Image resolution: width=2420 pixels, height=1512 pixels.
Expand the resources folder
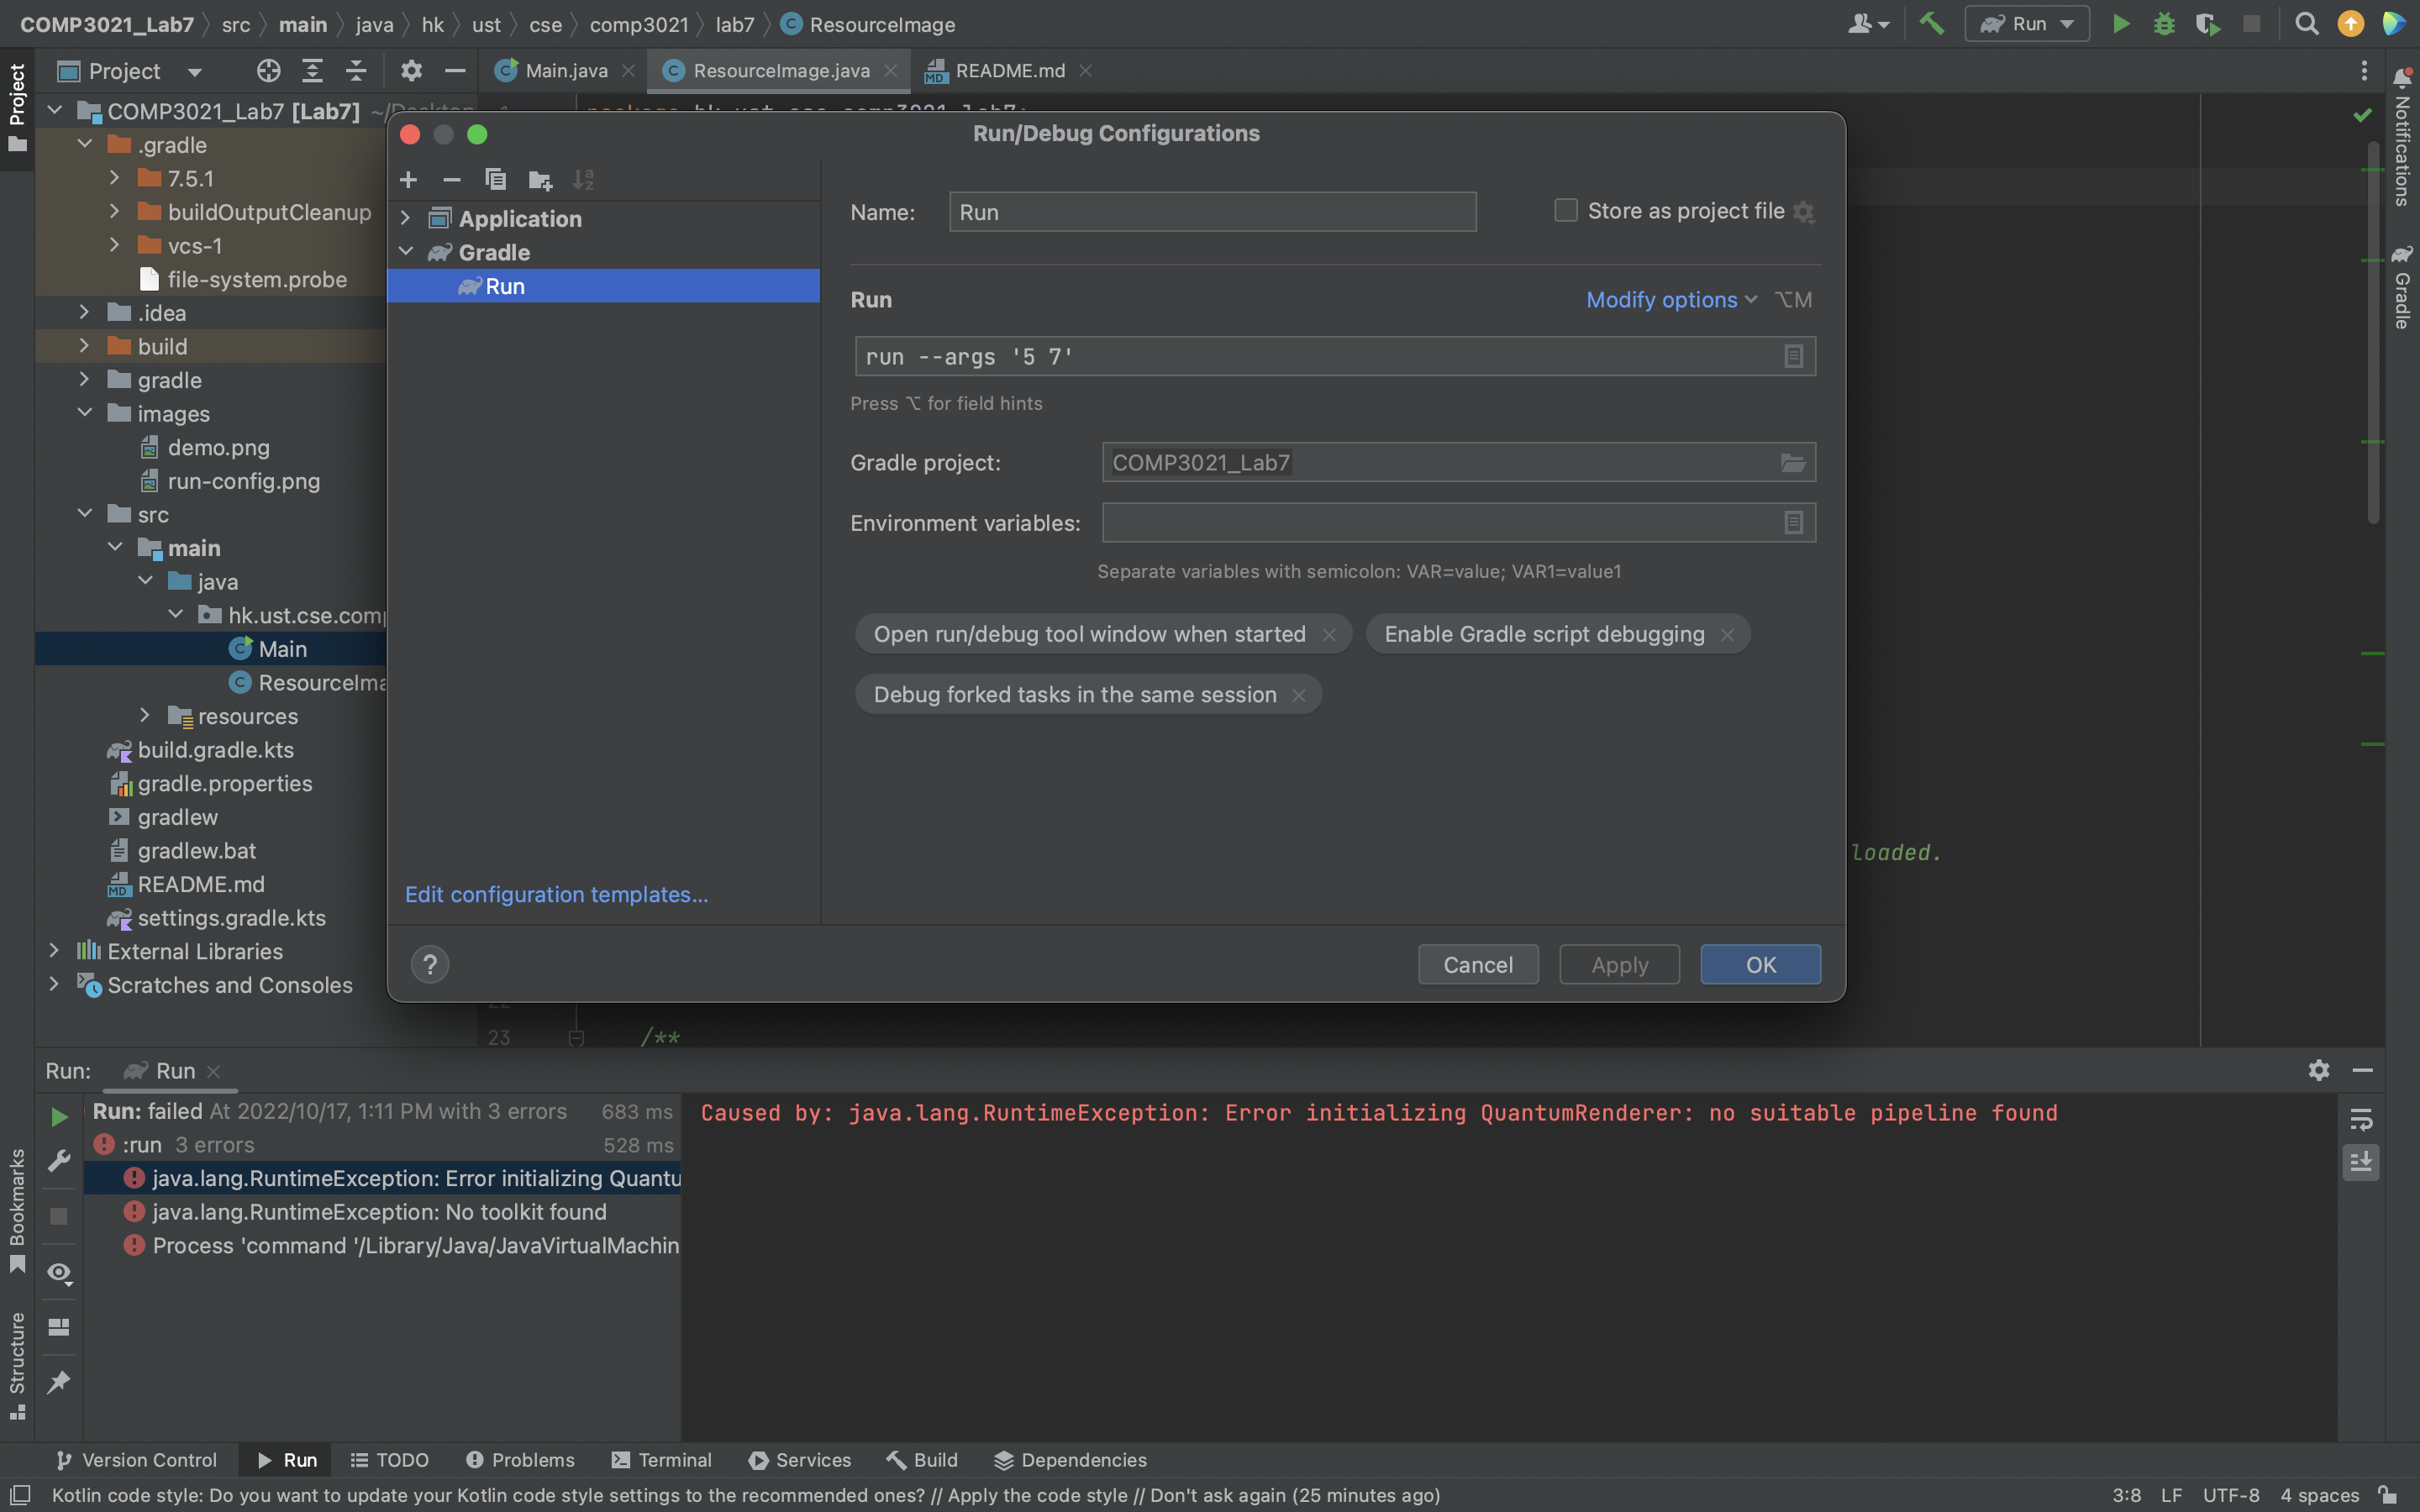coord(145,716)
